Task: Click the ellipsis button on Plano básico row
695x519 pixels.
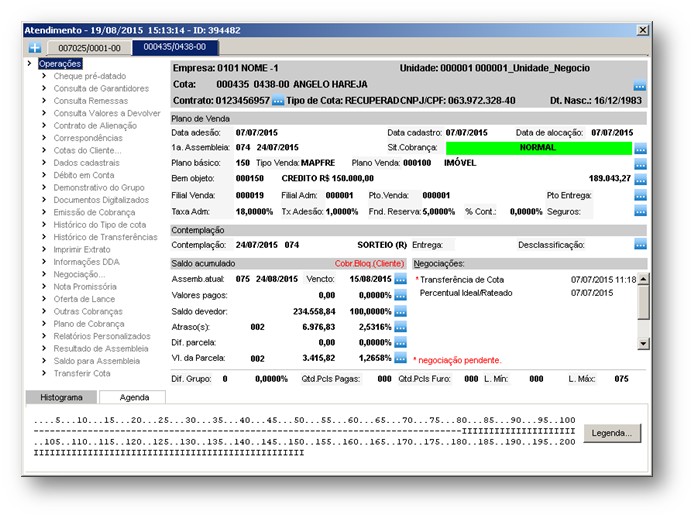Action: (x=640, y=164)
